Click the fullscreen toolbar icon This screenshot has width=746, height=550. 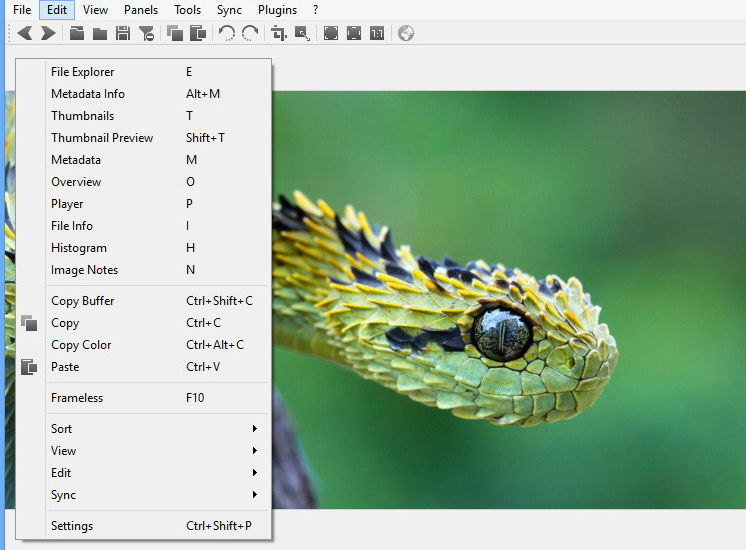(x=331, y=33)
